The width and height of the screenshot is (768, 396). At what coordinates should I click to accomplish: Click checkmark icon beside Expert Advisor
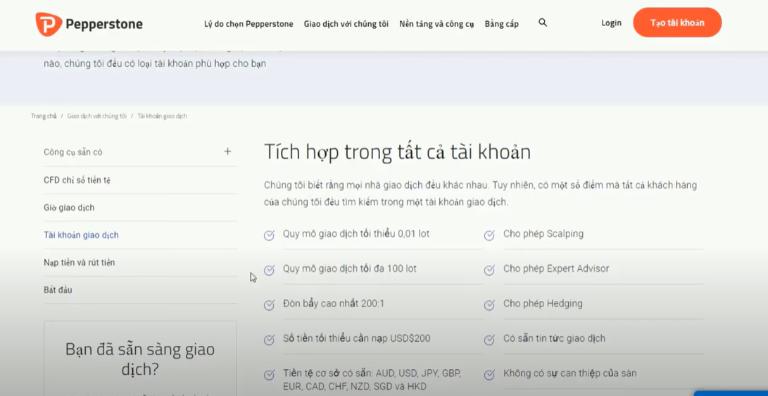(x=489, y=271)
